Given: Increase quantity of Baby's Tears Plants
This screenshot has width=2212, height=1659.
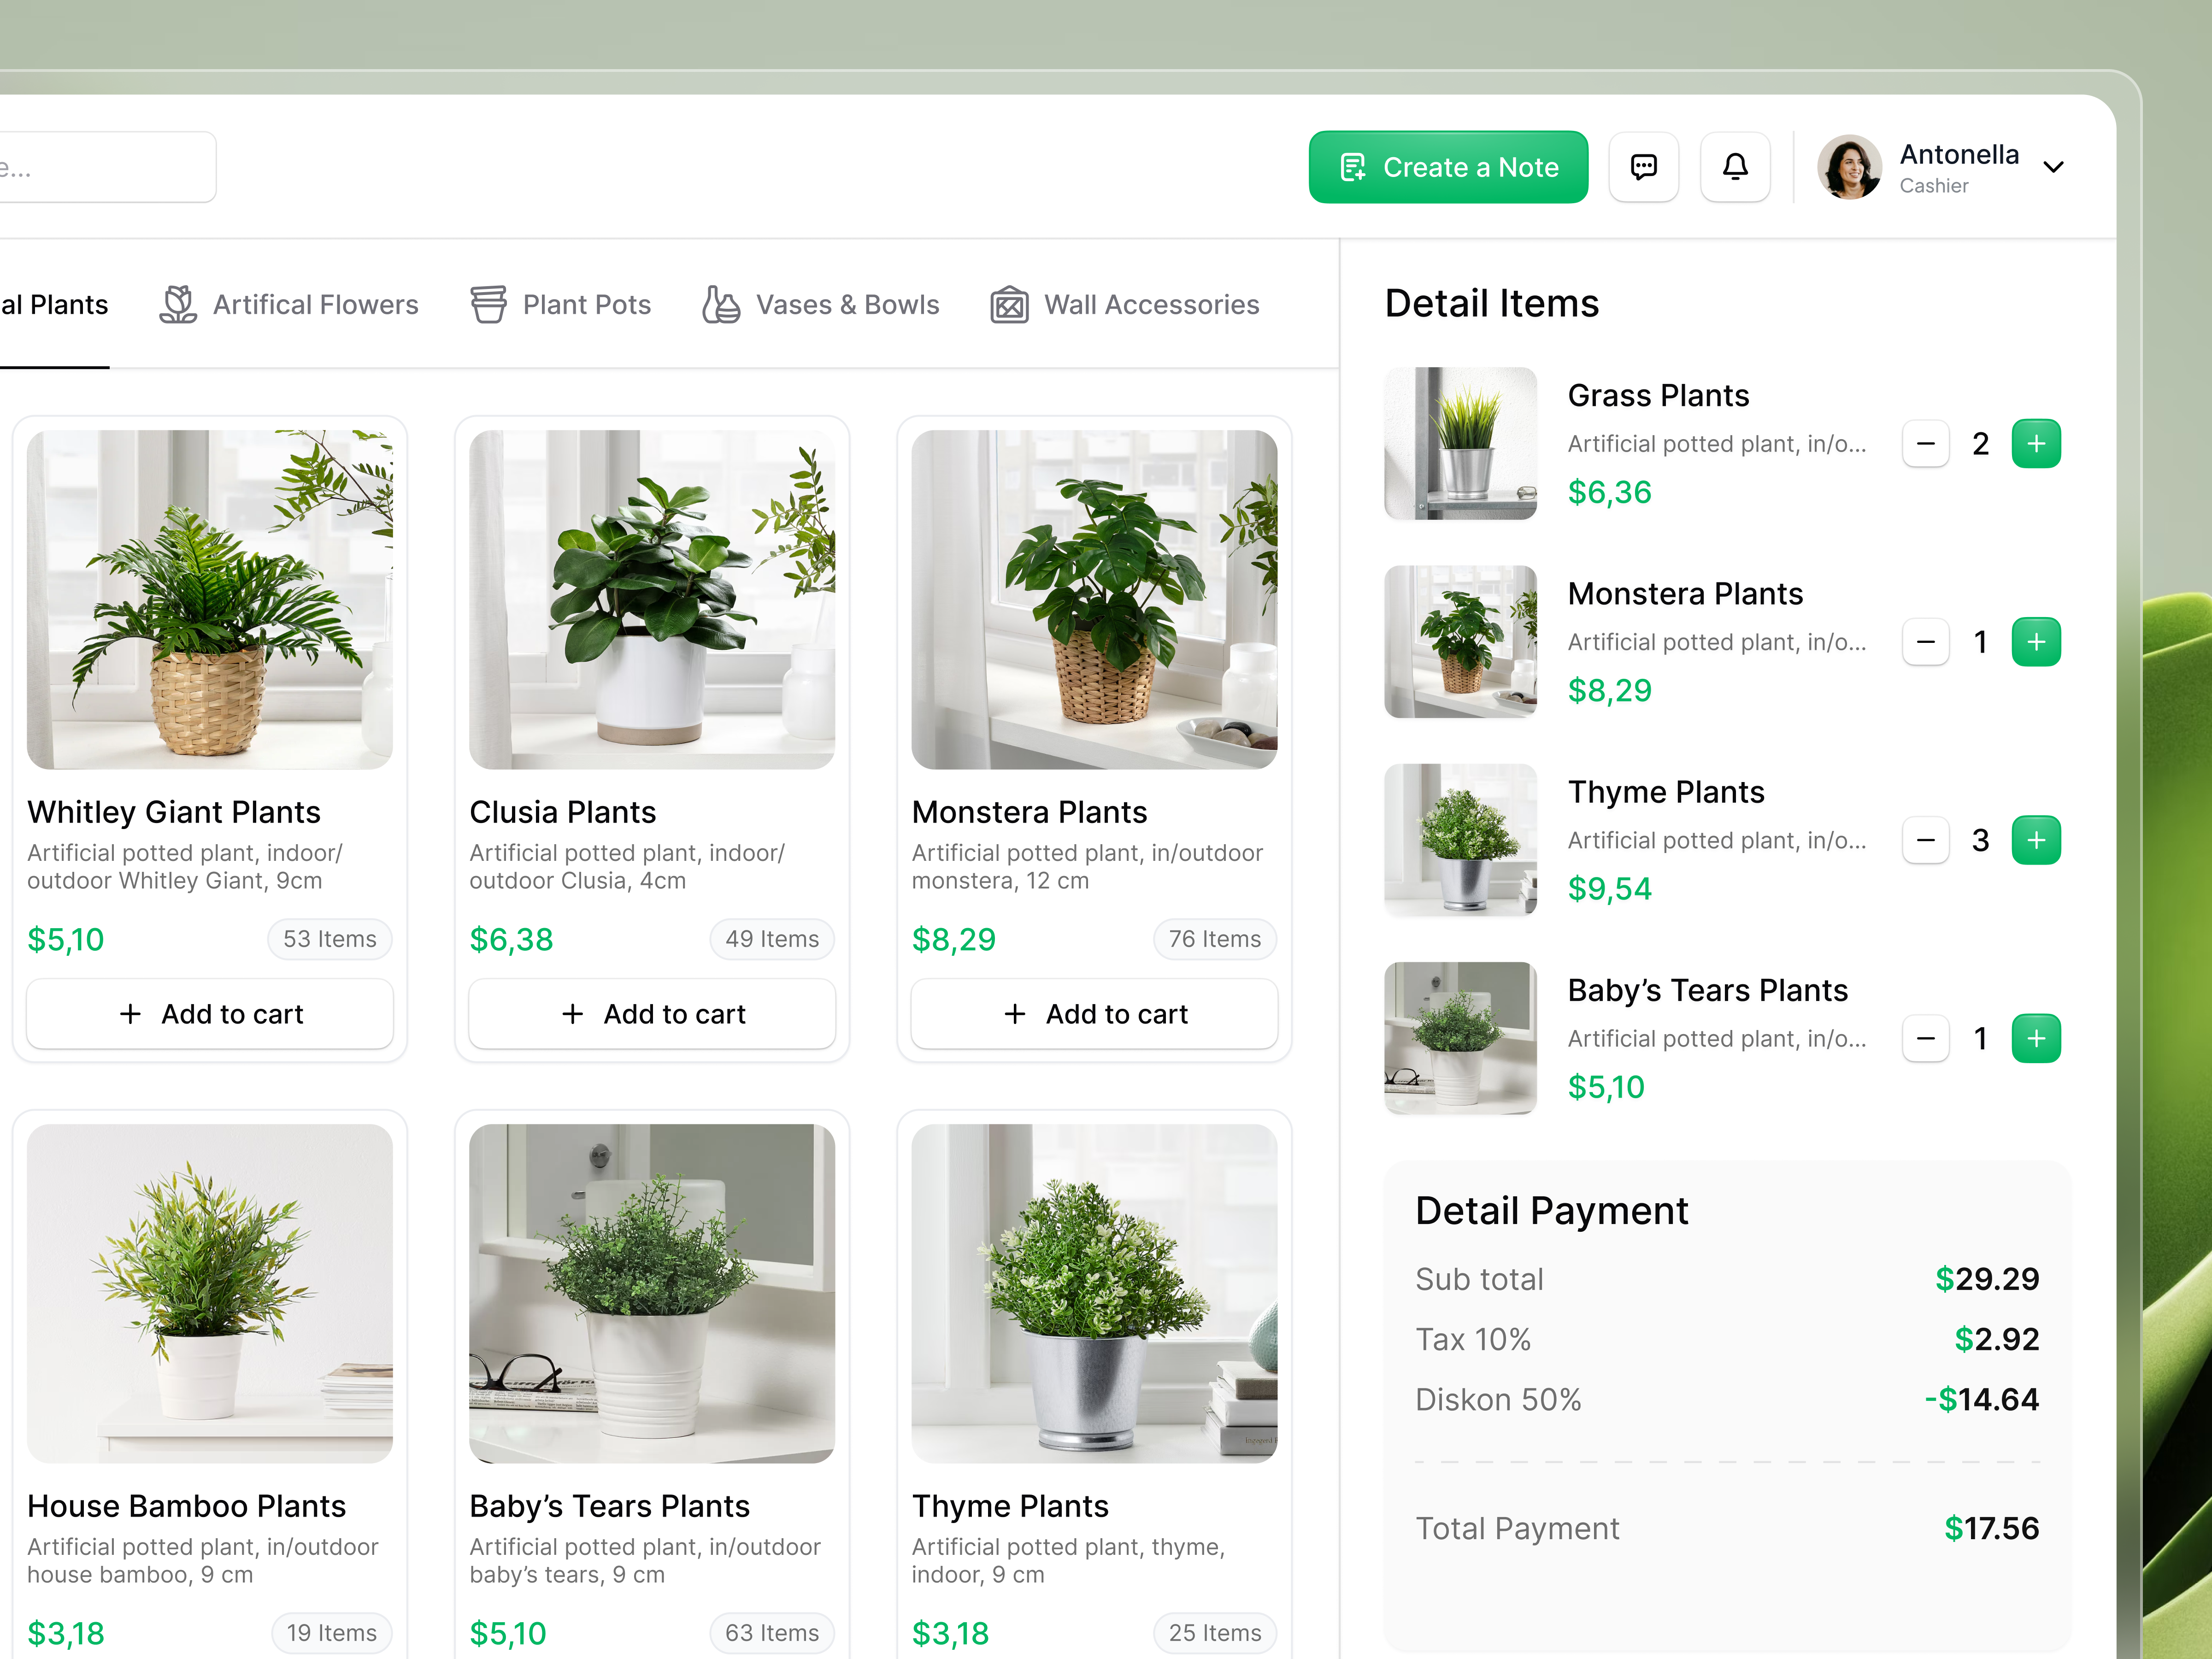Looking at the screenshot, I should [x=2036, y=1038].
